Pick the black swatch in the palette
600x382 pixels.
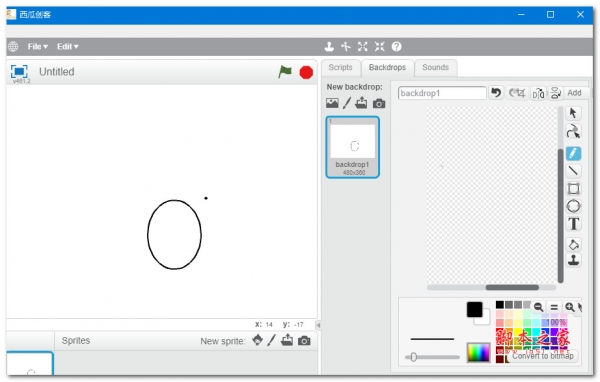(500, 305)
